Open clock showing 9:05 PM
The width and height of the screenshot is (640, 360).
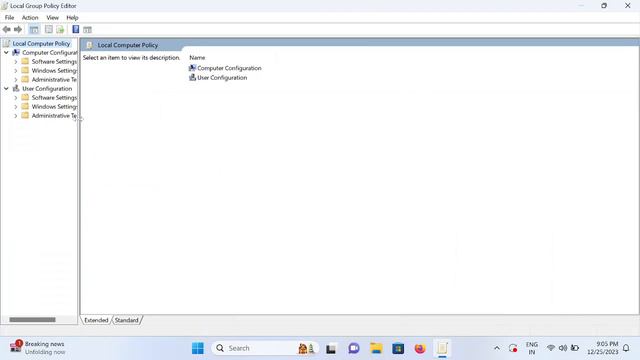(603, 348)
